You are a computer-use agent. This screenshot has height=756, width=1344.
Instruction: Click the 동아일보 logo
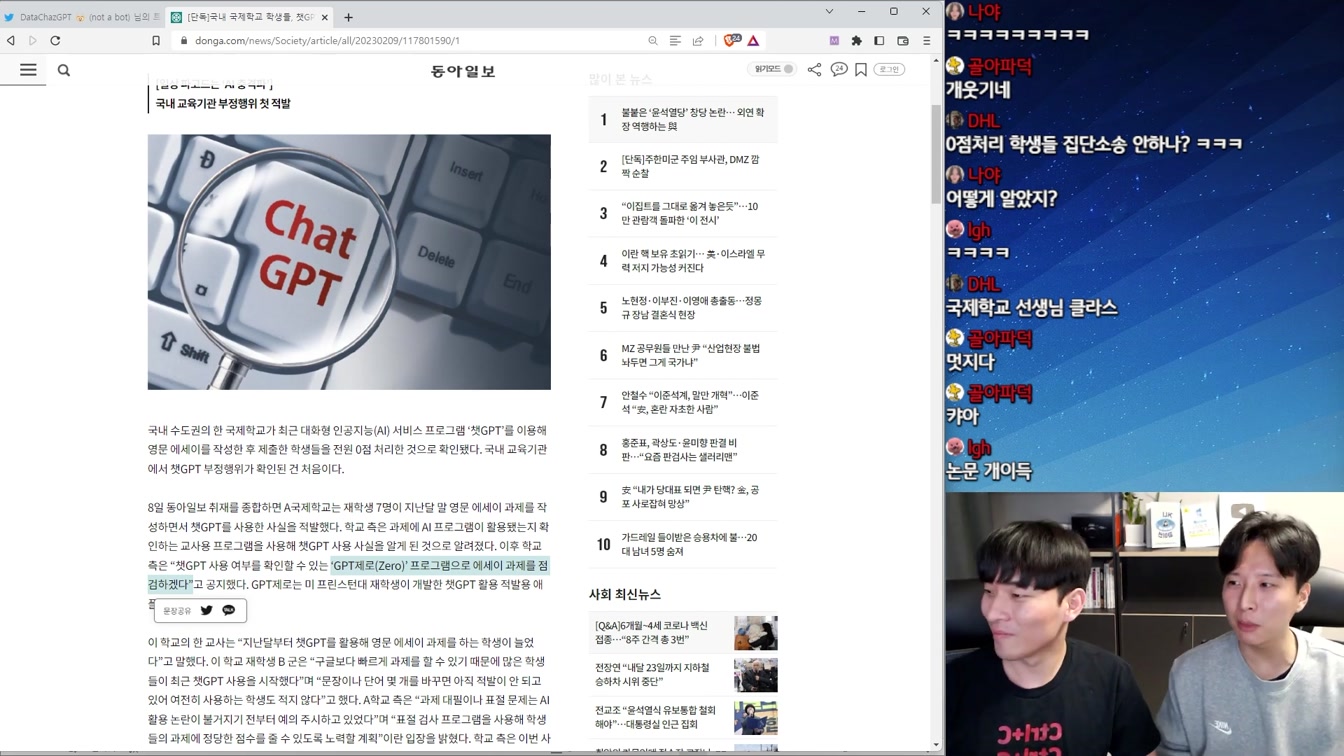(463, 71)
